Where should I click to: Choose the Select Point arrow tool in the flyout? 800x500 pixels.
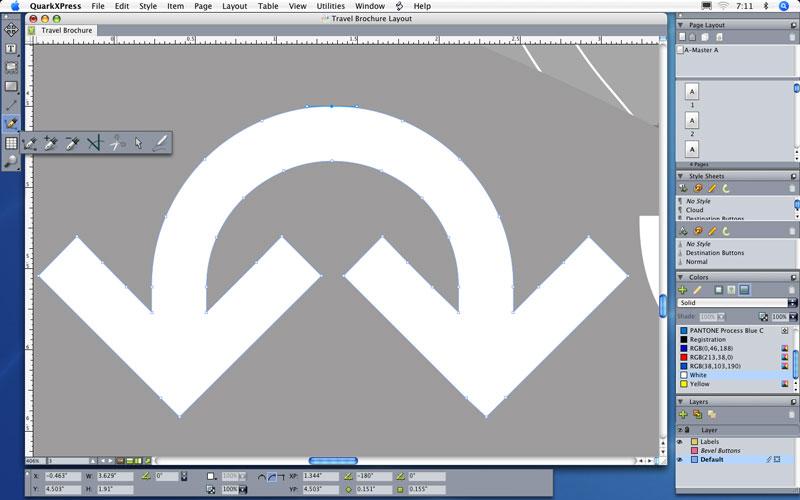pos(138,143)
